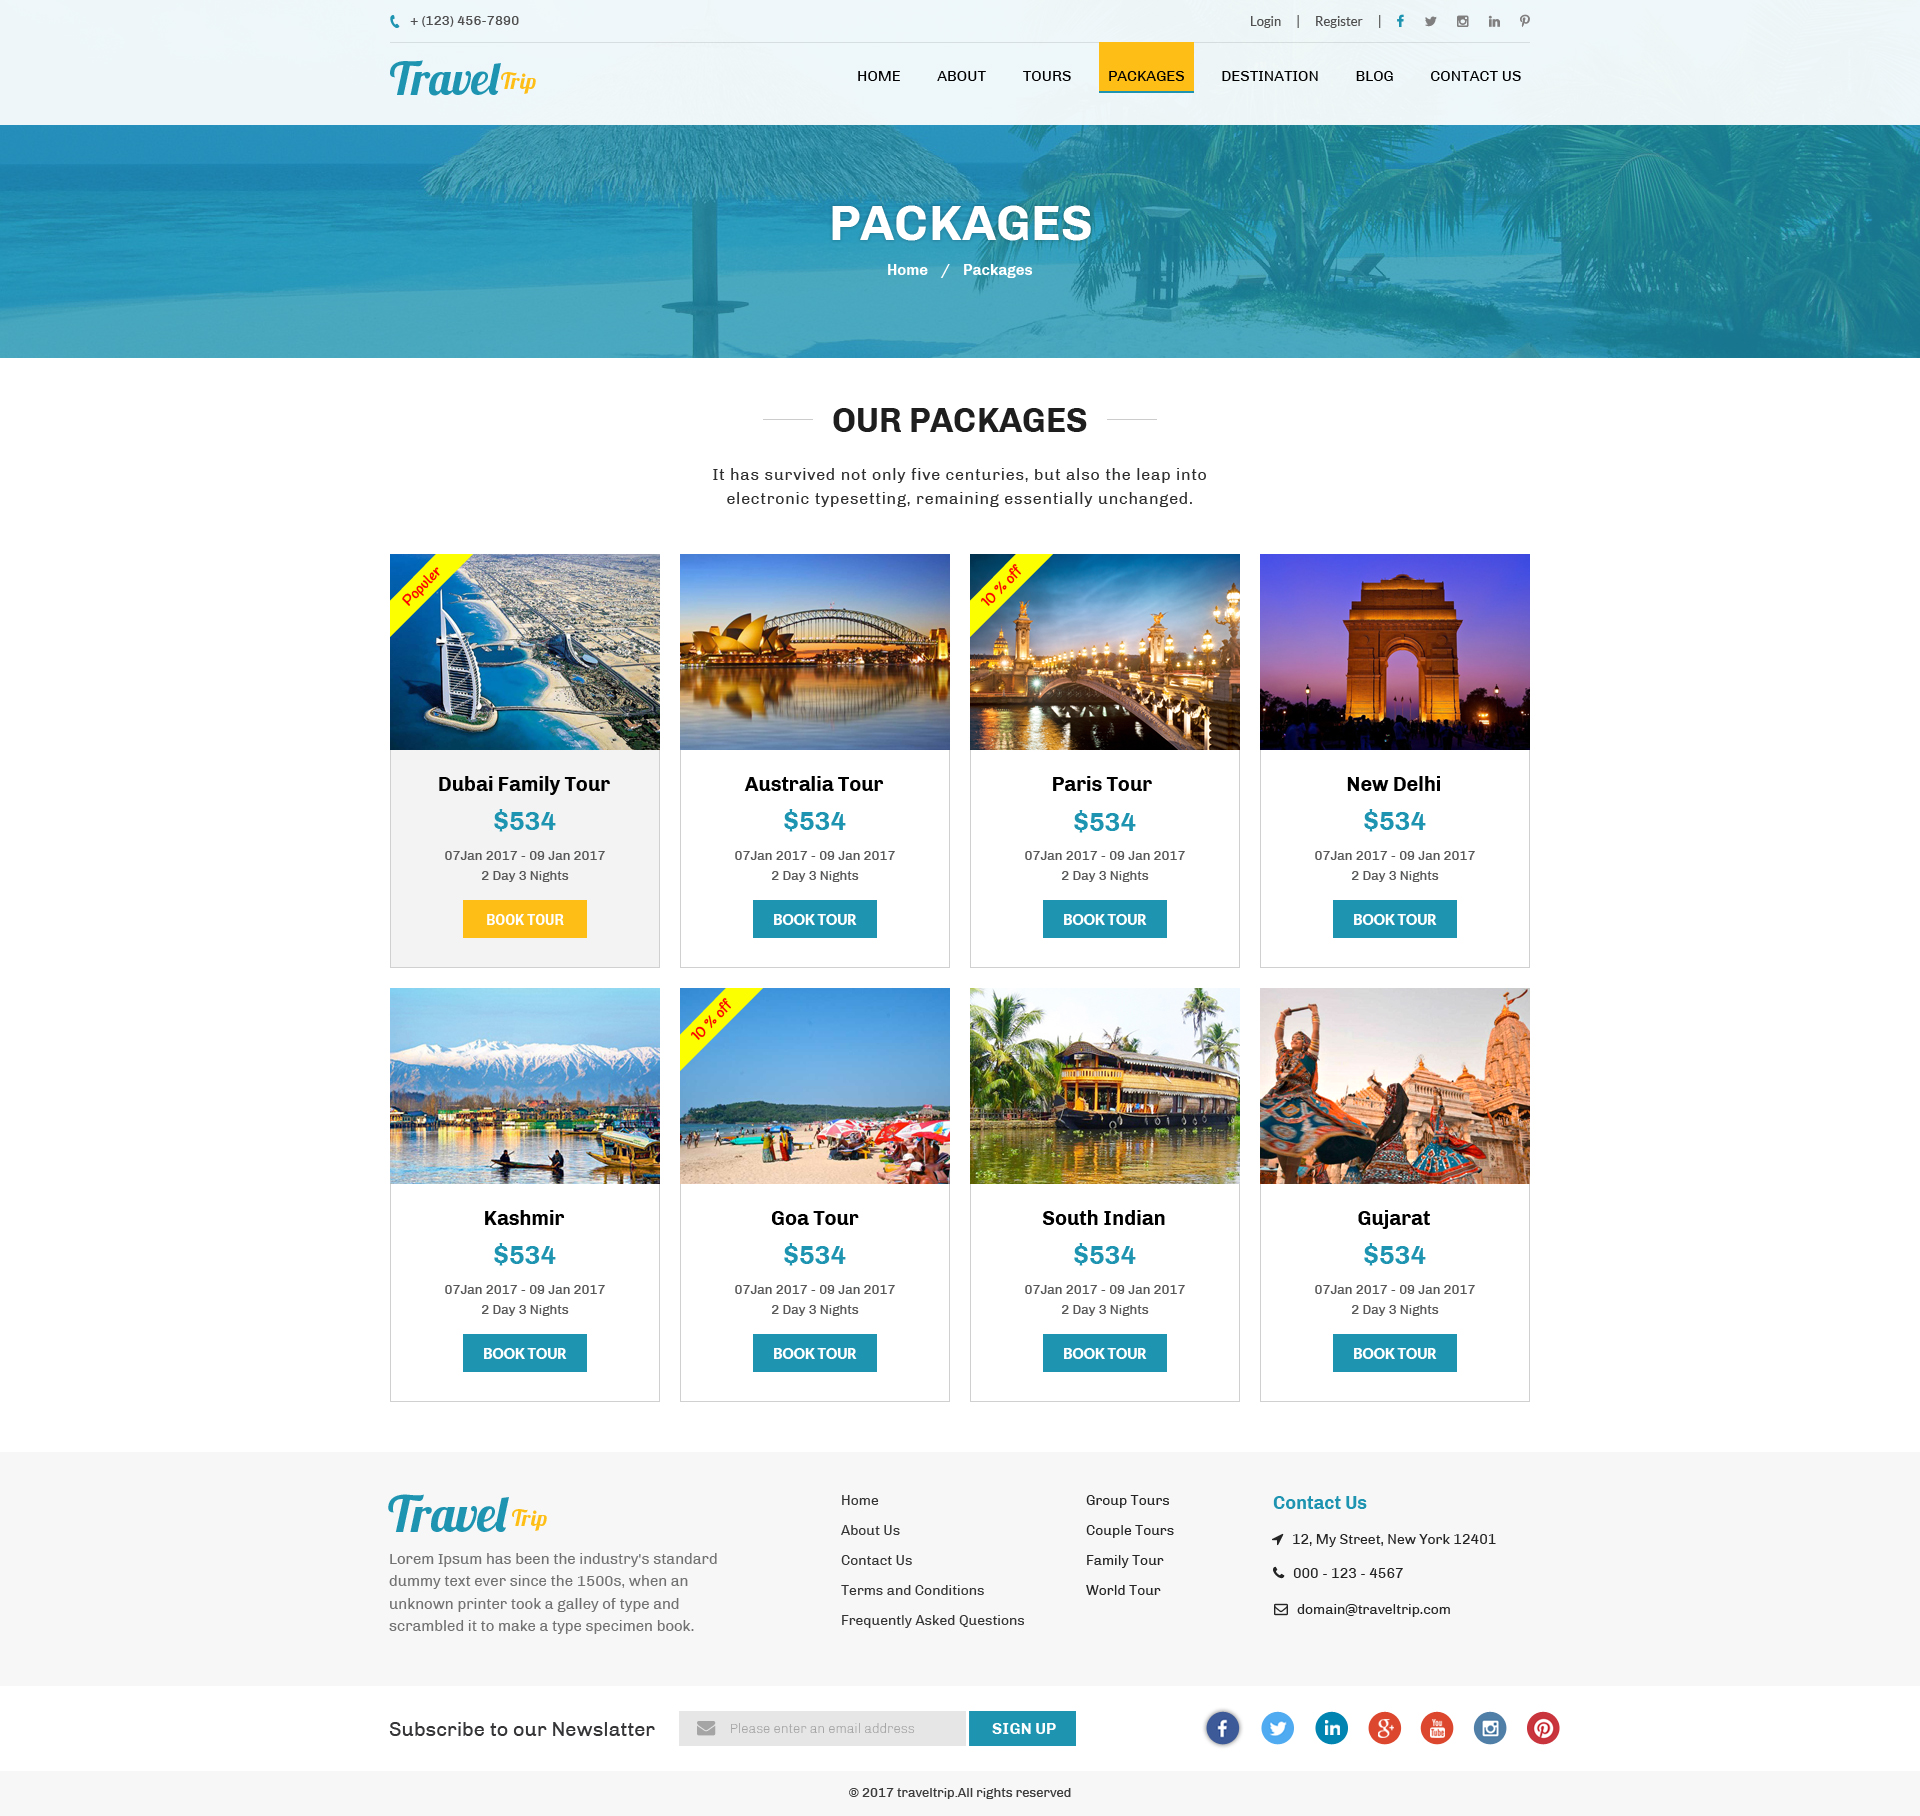Click the Instagram icon in the header
This screenshot has height=1816, width=1920.
pos(1461,20)
